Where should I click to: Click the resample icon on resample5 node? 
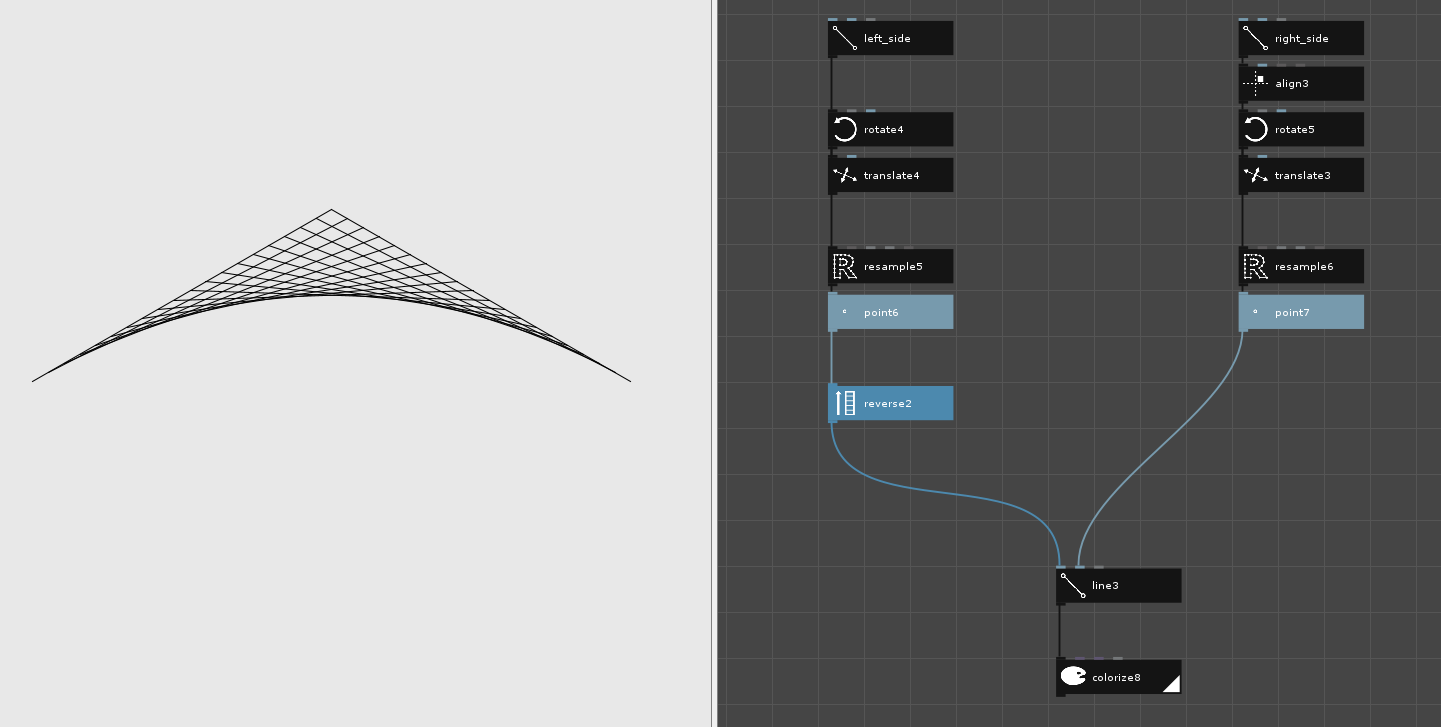845,266
